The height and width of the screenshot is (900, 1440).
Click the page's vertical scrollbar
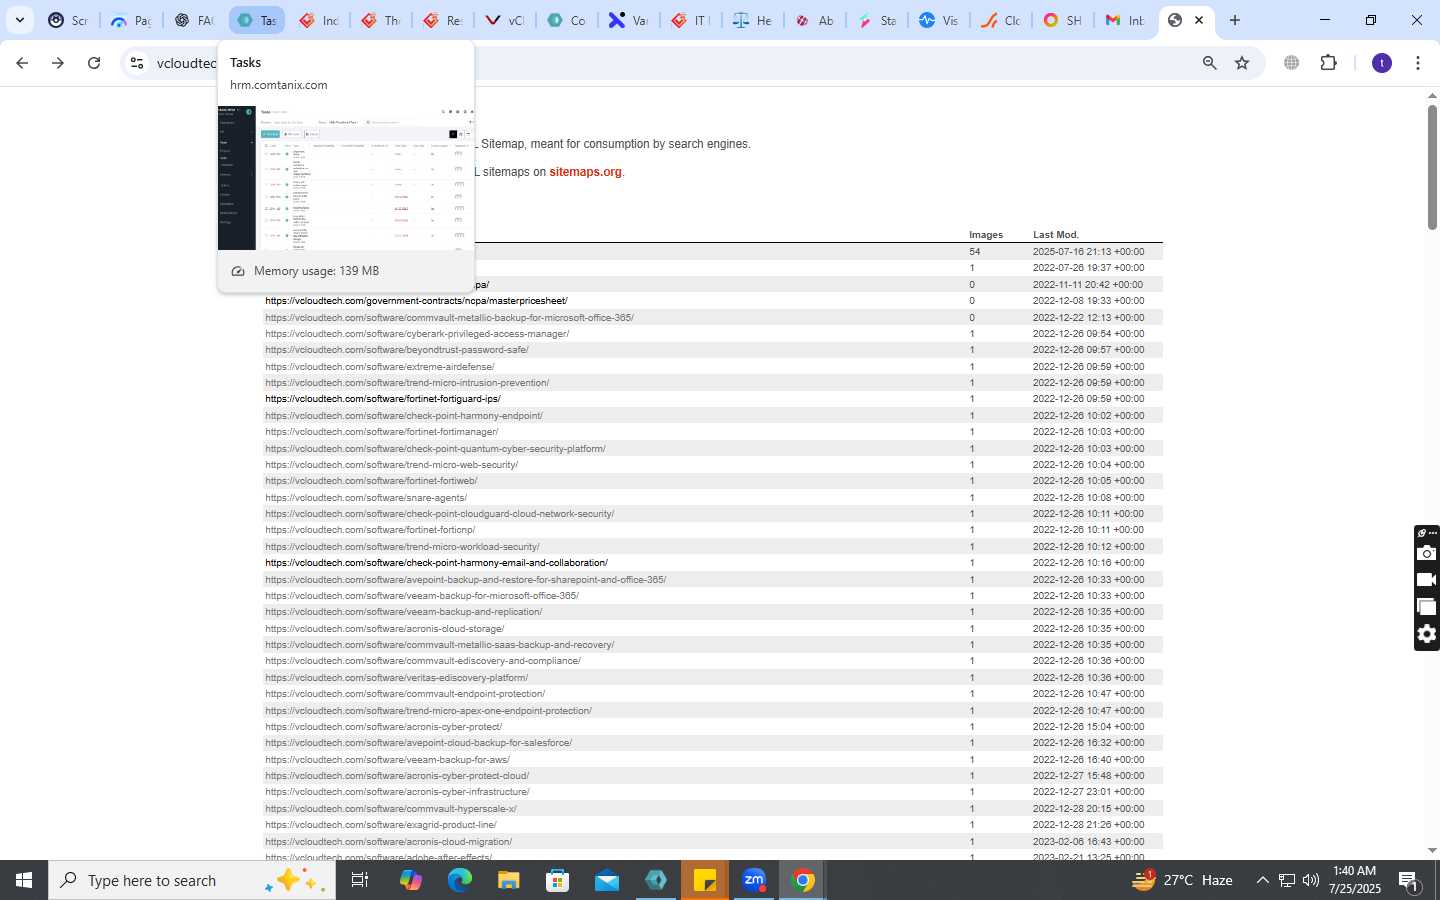click(x=1432, y=166)
